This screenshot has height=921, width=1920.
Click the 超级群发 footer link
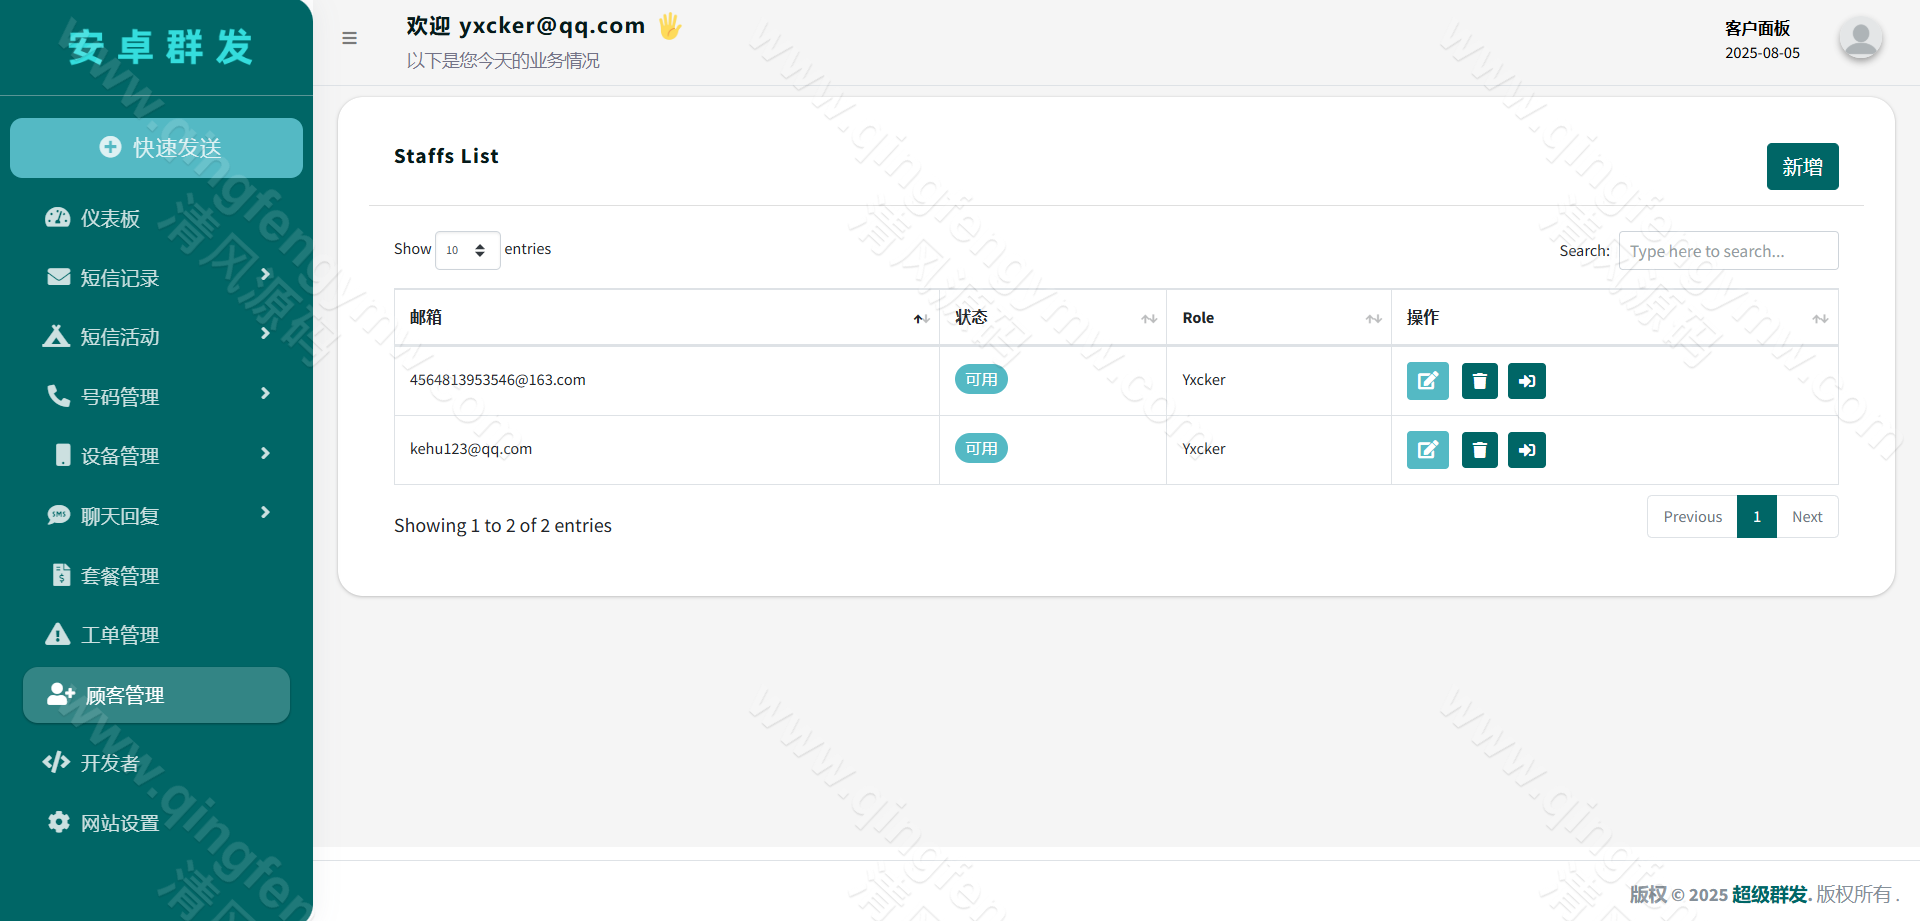[x=1770, y=894]
